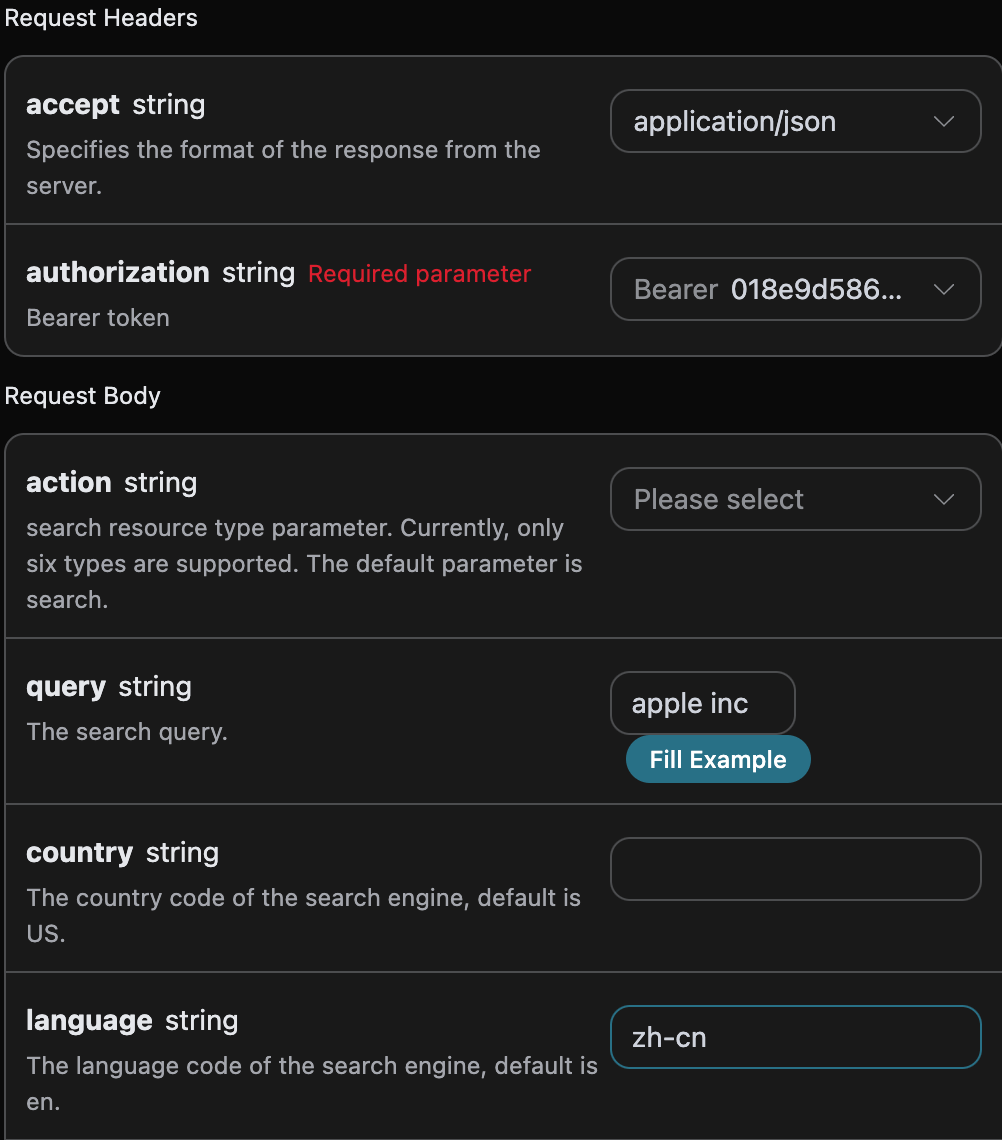Image resolution: width=1002 pixels, height=1140 pixels.
Task: Focus the query field containing 'apple inc'
Action: (x=702, y=703)
